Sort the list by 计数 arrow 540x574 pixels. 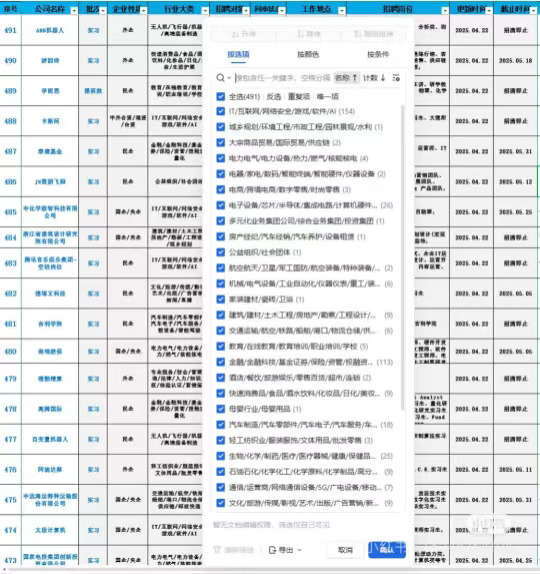[x=383, y=78]
